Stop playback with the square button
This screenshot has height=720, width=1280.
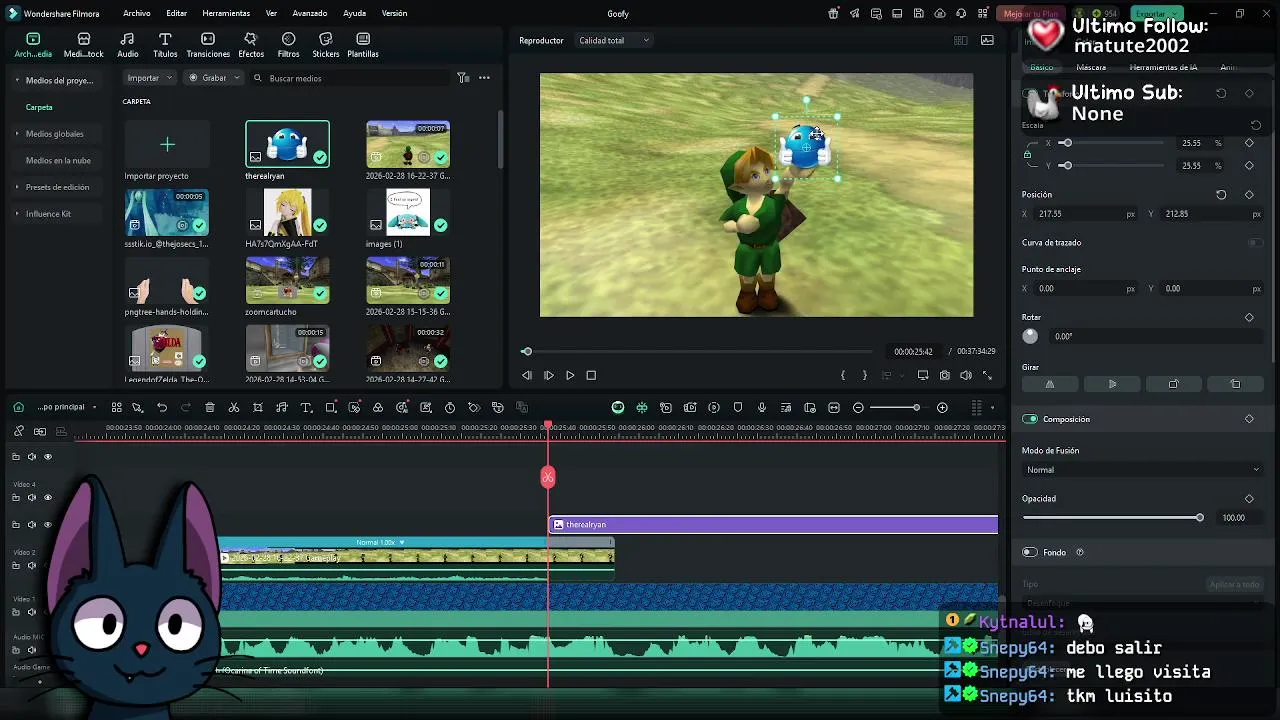pos(591,375)
